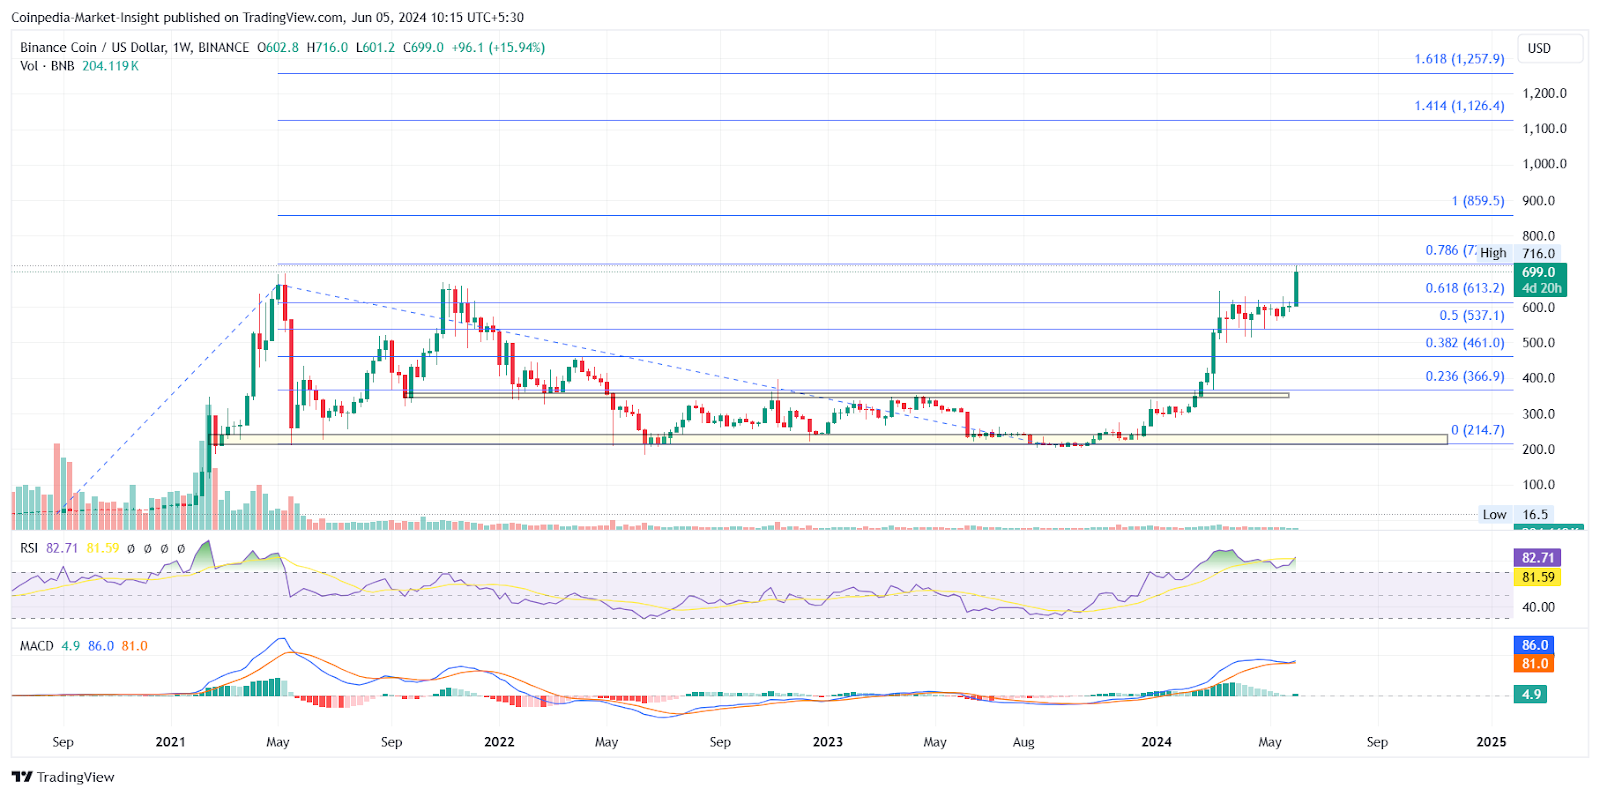
Task: Click the change value +96.1 (+15.94%)
Action: click(x=498, y=47)
